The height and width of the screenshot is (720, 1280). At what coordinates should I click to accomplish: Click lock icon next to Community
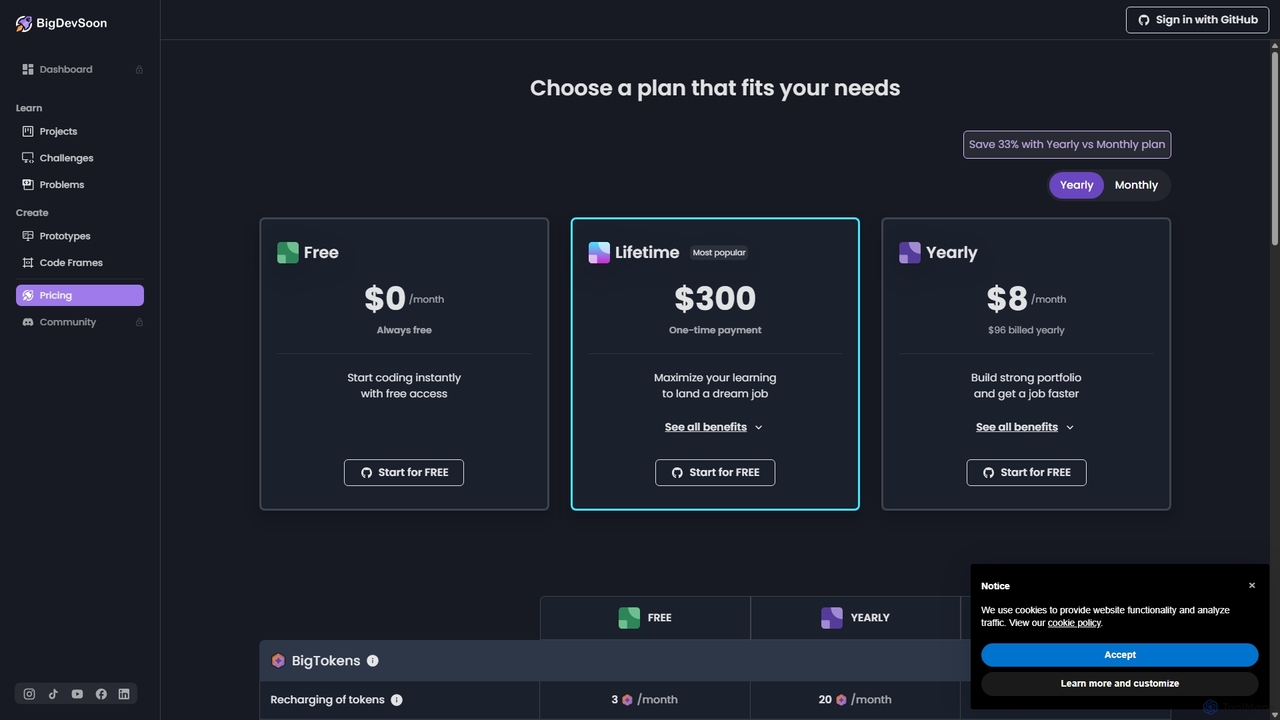pyautogui.click(x=139, y=322)
